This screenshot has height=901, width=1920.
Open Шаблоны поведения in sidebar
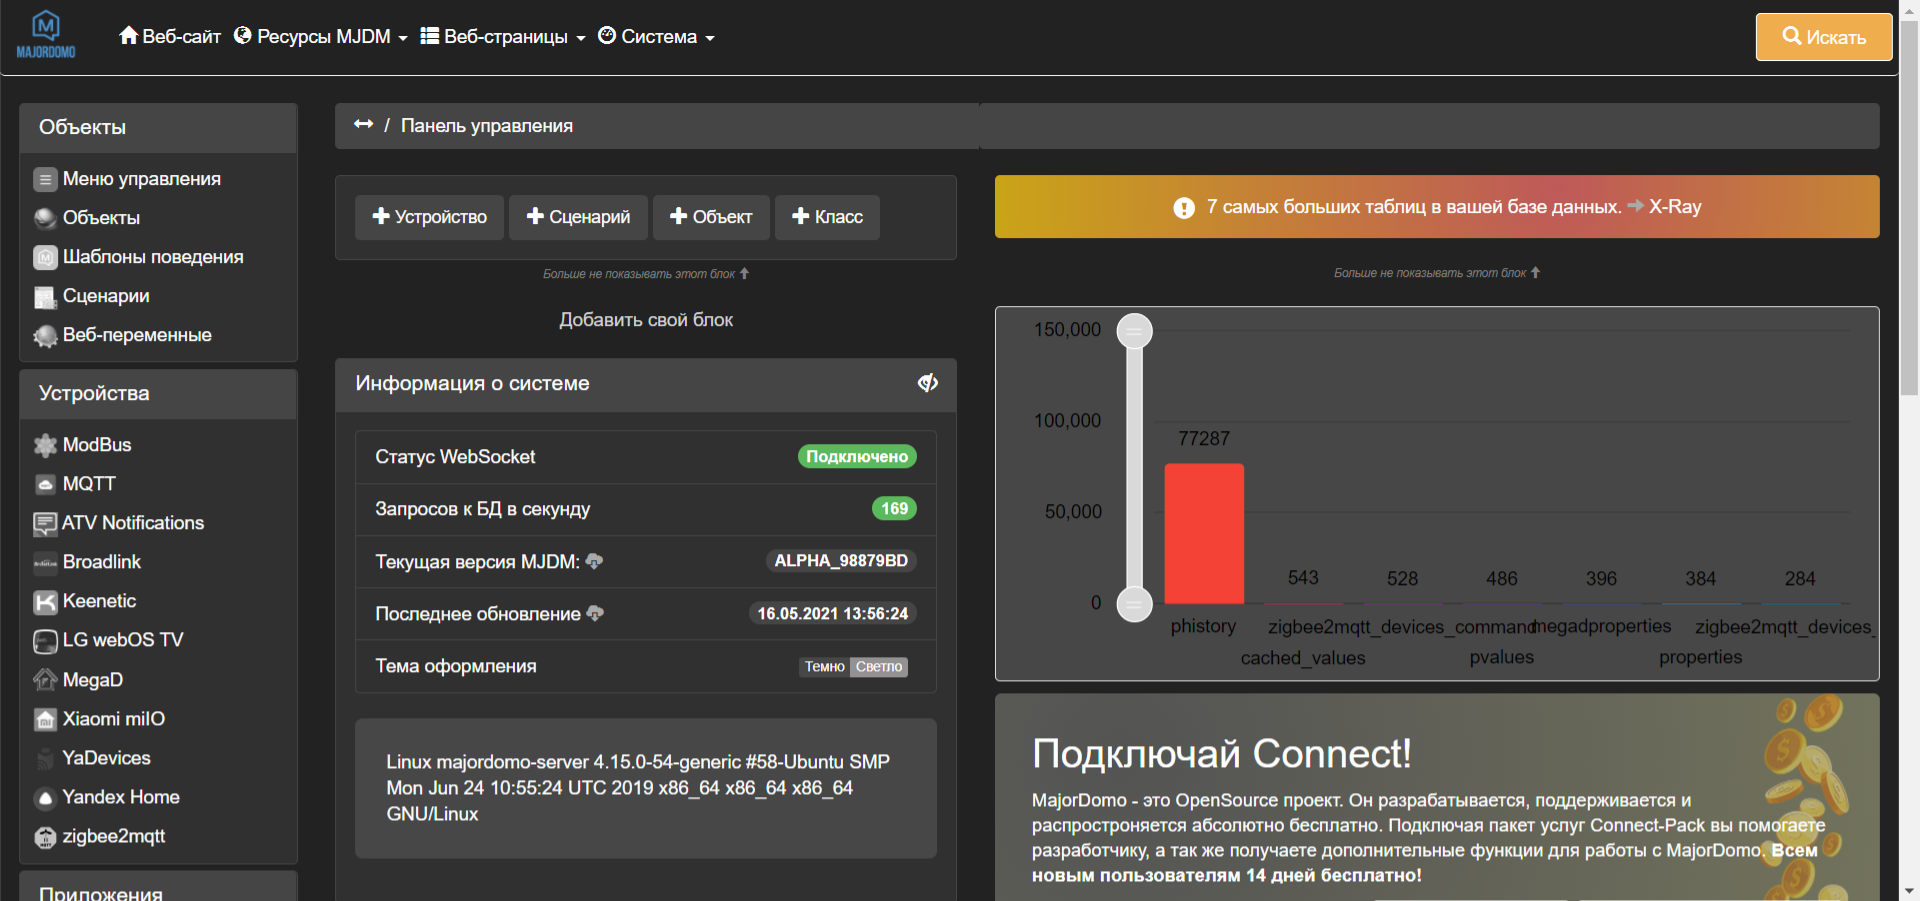pyautogui.click(x=153, y=257)
